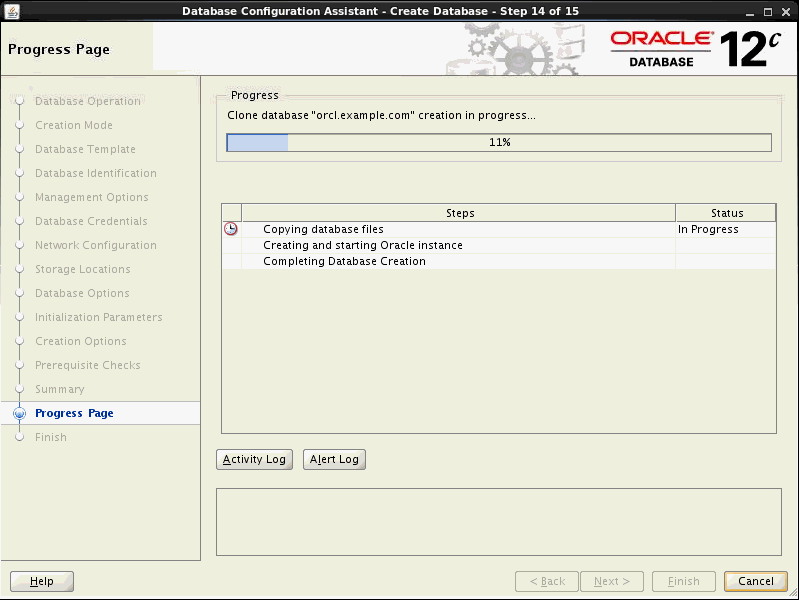This screenshot has height=600, width=799.
Task: Click the 11% progress bar
Action: click(x=499, y=142)
